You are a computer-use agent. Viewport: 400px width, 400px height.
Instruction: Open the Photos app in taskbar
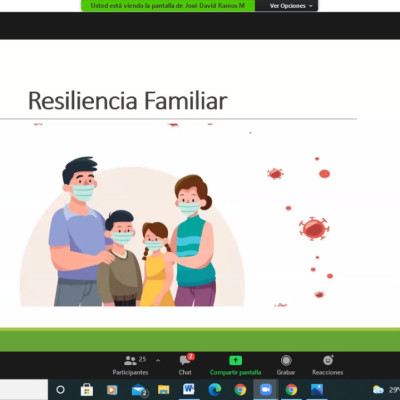click(x=317, y=390)
